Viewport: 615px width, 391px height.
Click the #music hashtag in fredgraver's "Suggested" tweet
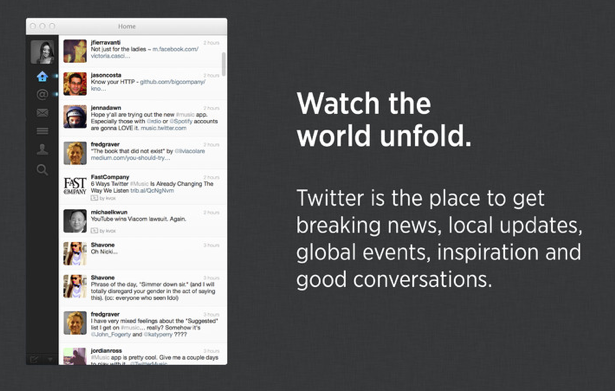[130, 327]
